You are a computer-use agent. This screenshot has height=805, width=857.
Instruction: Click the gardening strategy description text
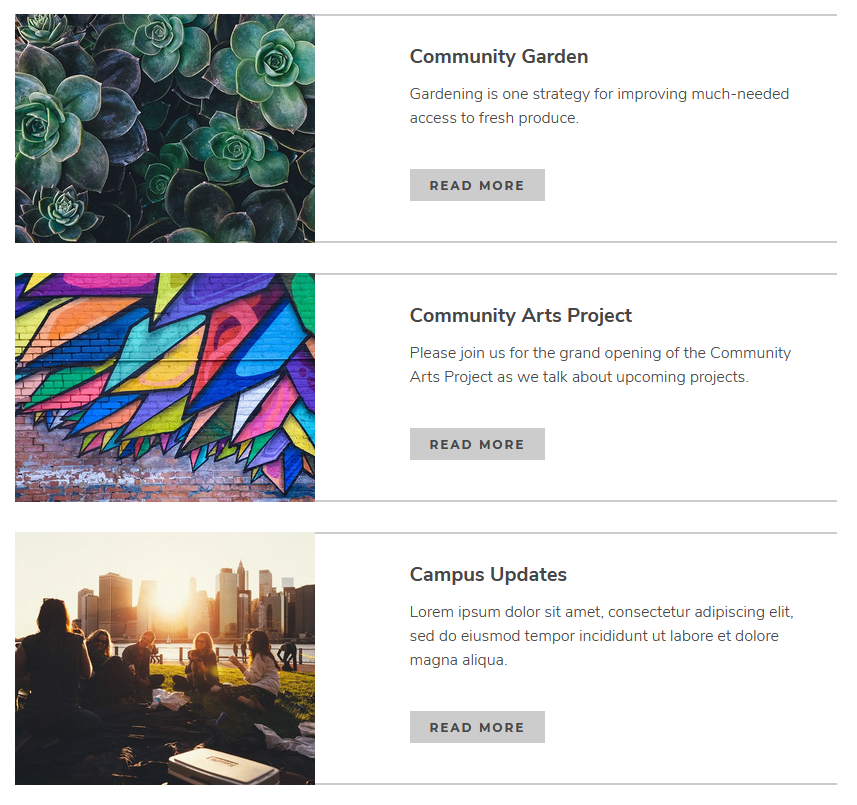[599, 106]
